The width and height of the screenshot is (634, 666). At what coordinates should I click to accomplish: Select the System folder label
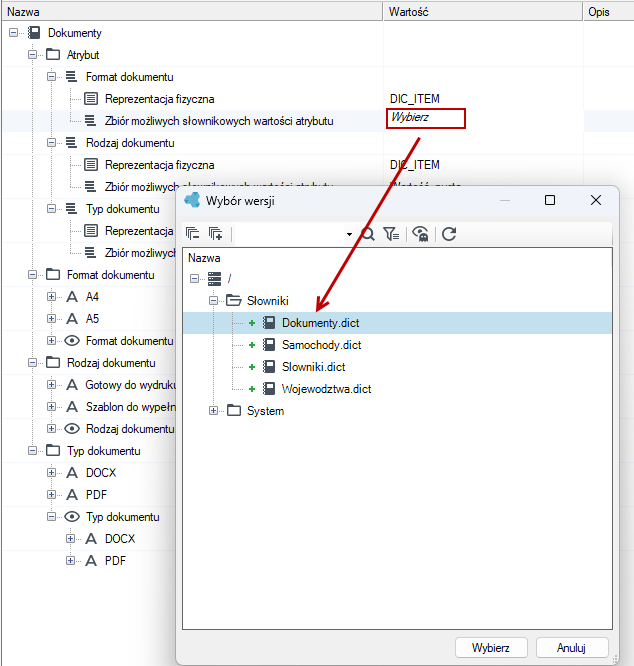click(x=265, y=411)
